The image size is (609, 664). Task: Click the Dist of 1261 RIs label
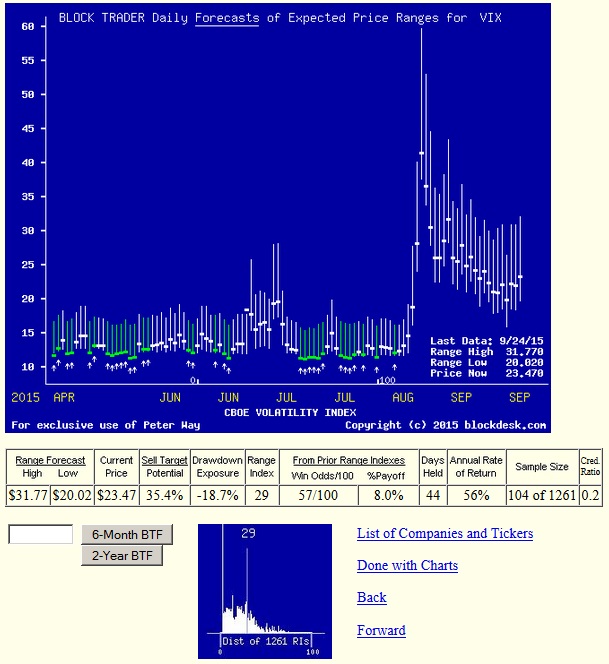(x=266, y=641)
